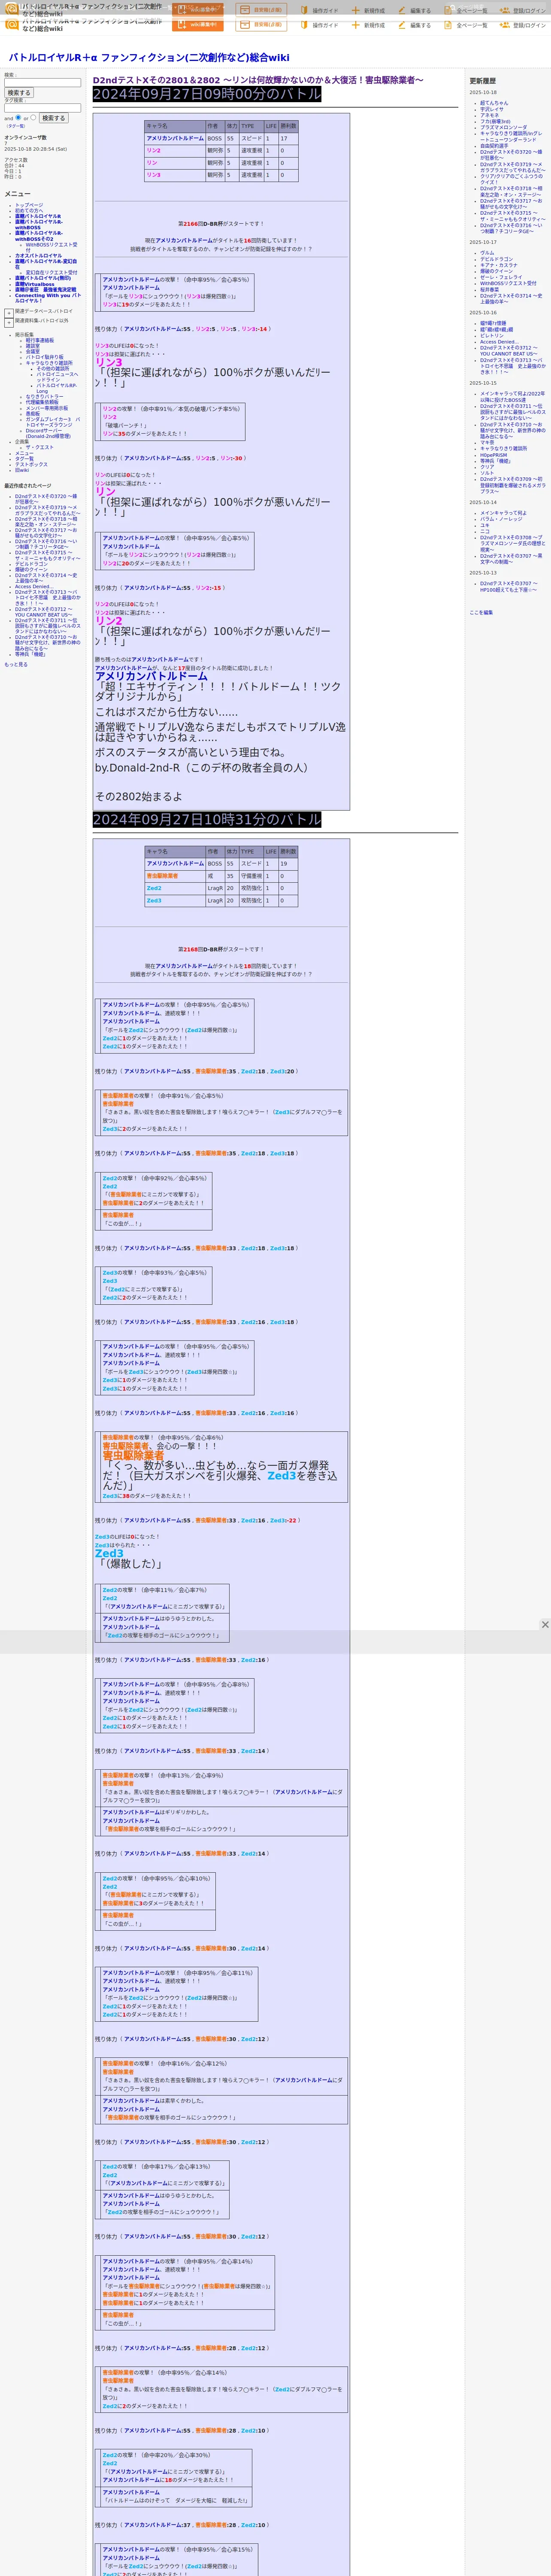Open バトルロイヤルRP-Long link
This screenshot has height=2576, width=551.
pos(57,388)
